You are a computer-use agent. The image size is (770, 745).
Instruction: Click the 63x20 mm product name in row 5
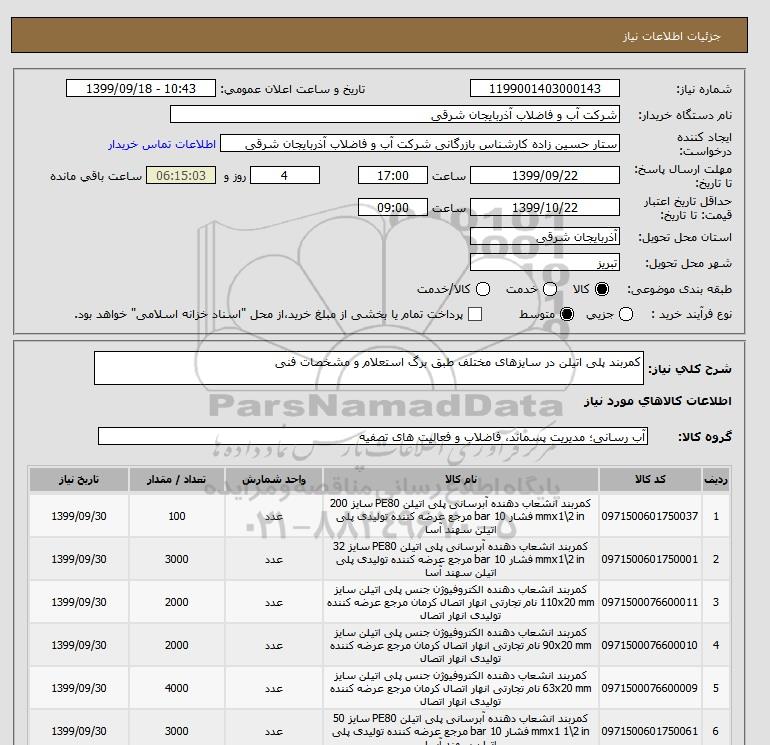click(x=461, y=688)
